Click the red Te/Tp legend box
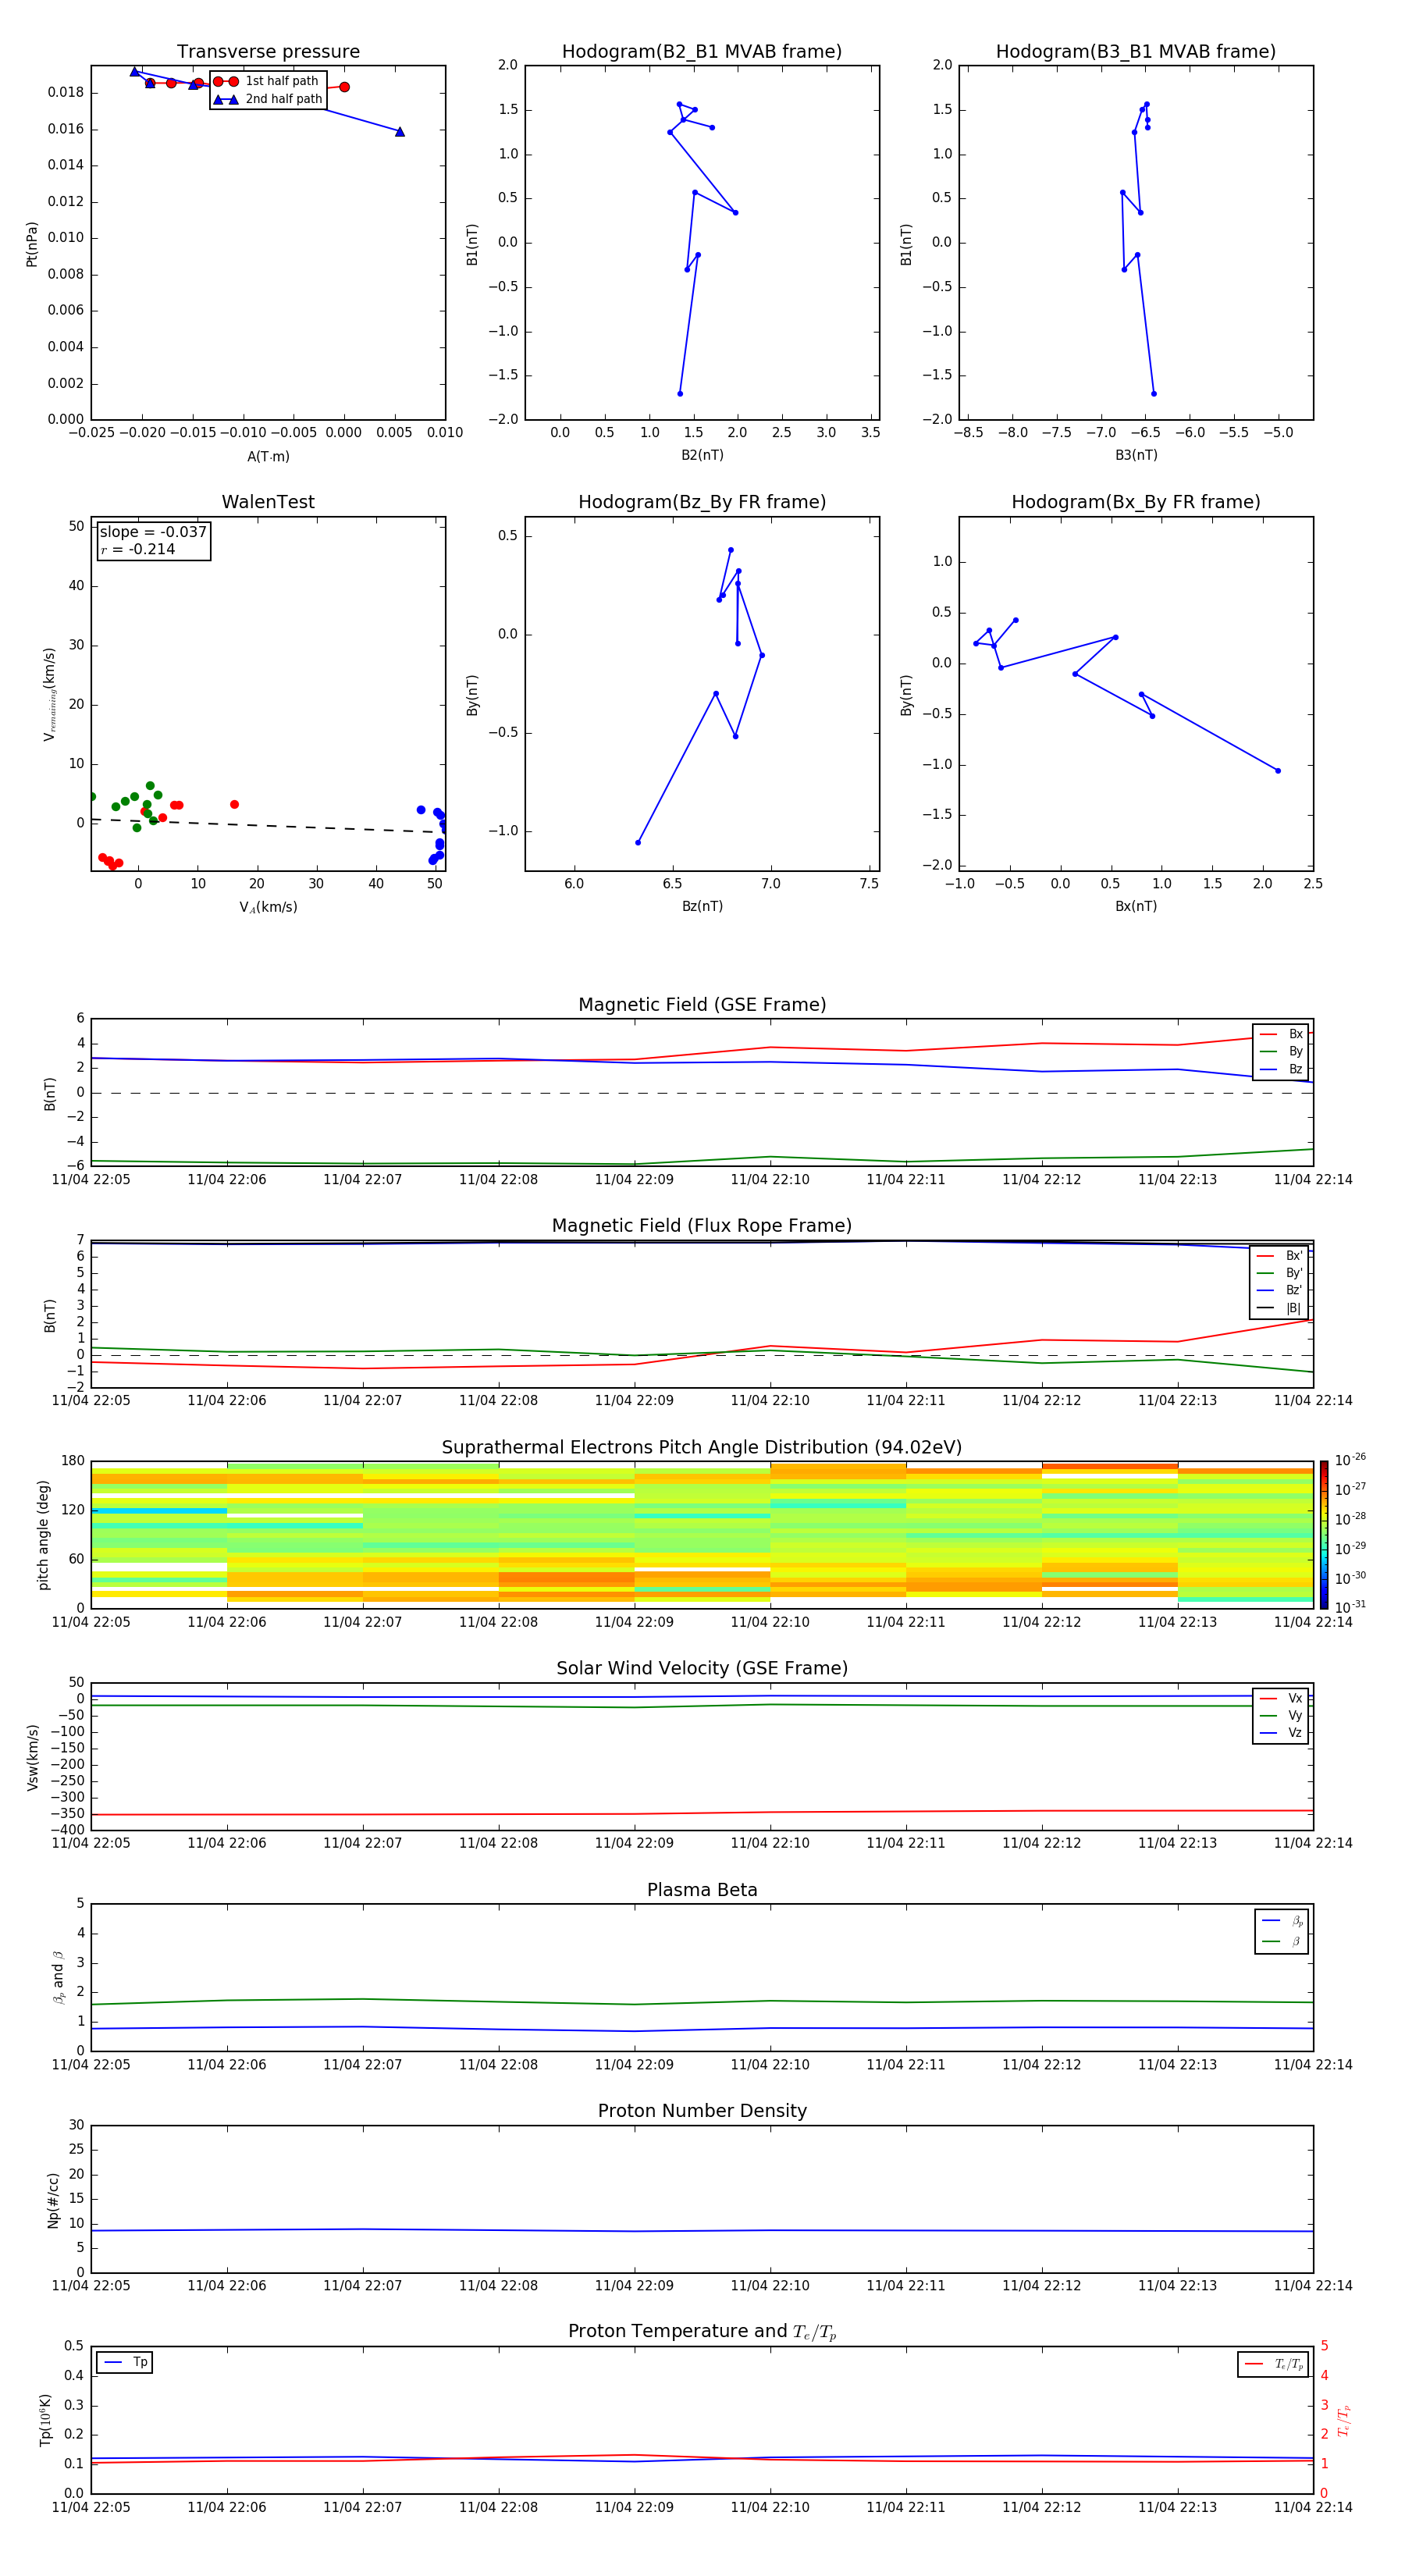Screen dimensions: 1405x2576 click(x=1272, y=2364)
